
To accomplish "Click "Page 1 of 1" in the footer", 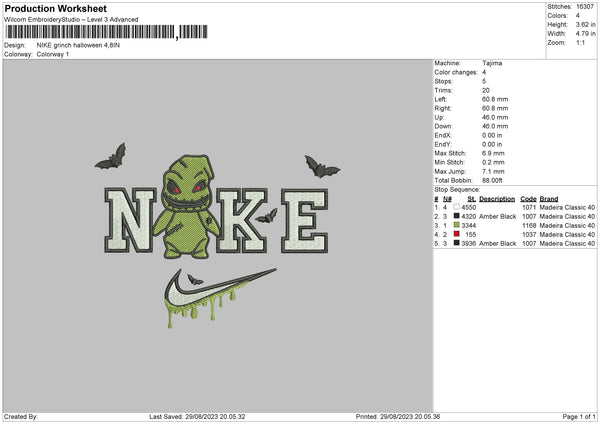I will pyautogui.click(x=579, y=417).
